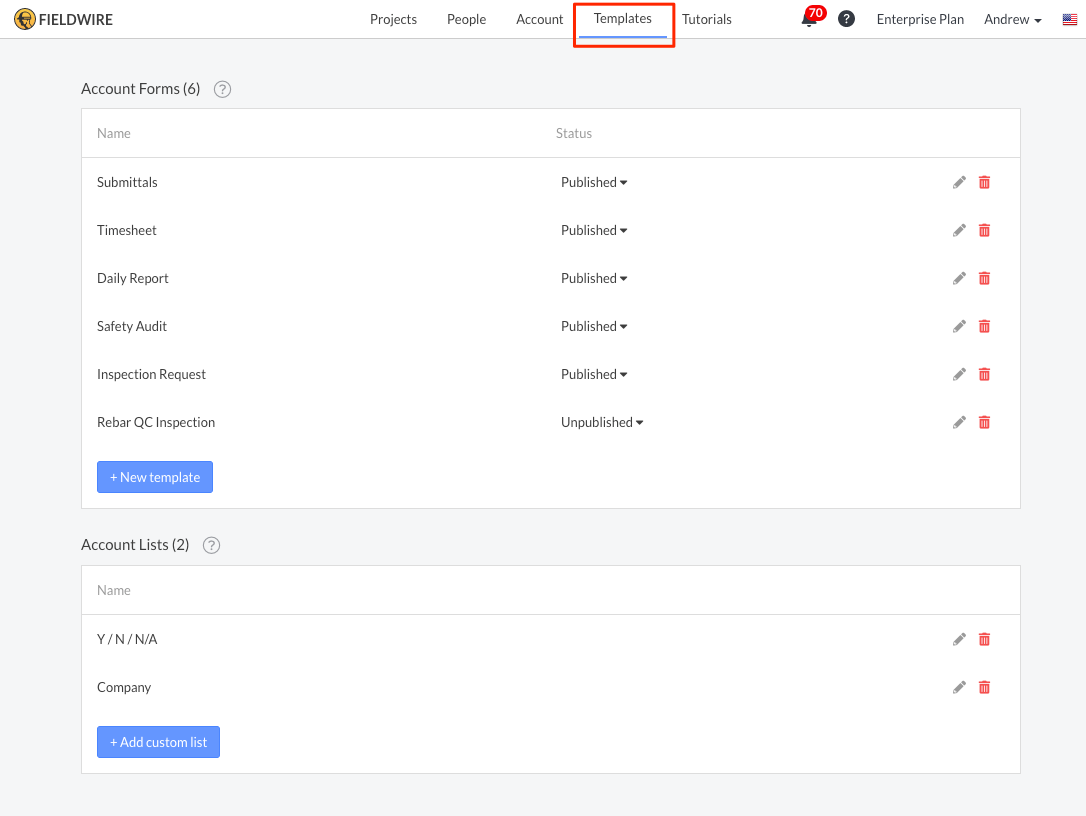Click pencil icon for Daily Report

[959, 278]
